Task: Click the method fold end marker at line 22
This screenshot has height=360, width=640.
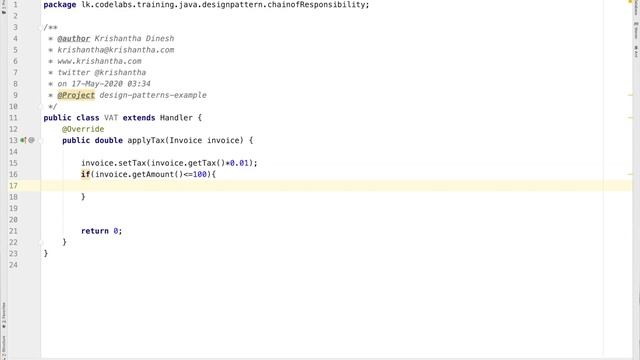Action: (41, 242)
